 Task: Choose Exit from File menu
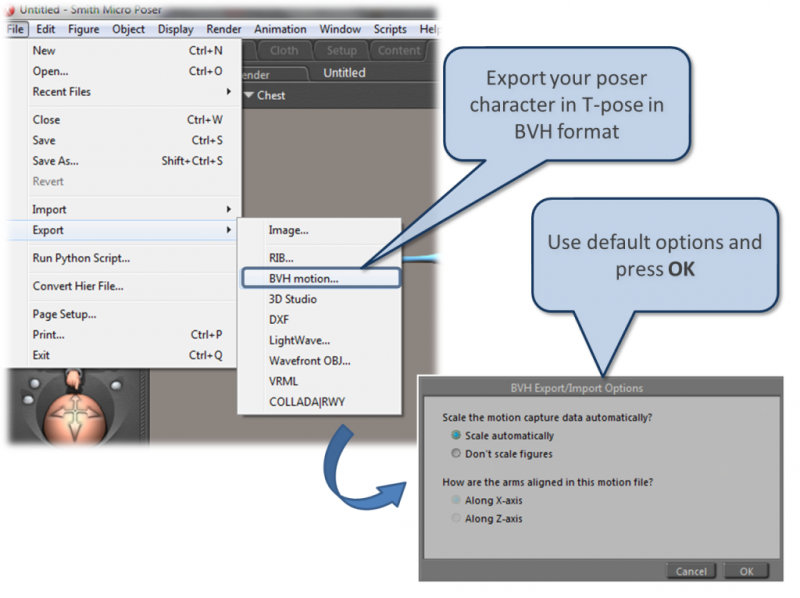pyautogui.click(x=128, y=355)
